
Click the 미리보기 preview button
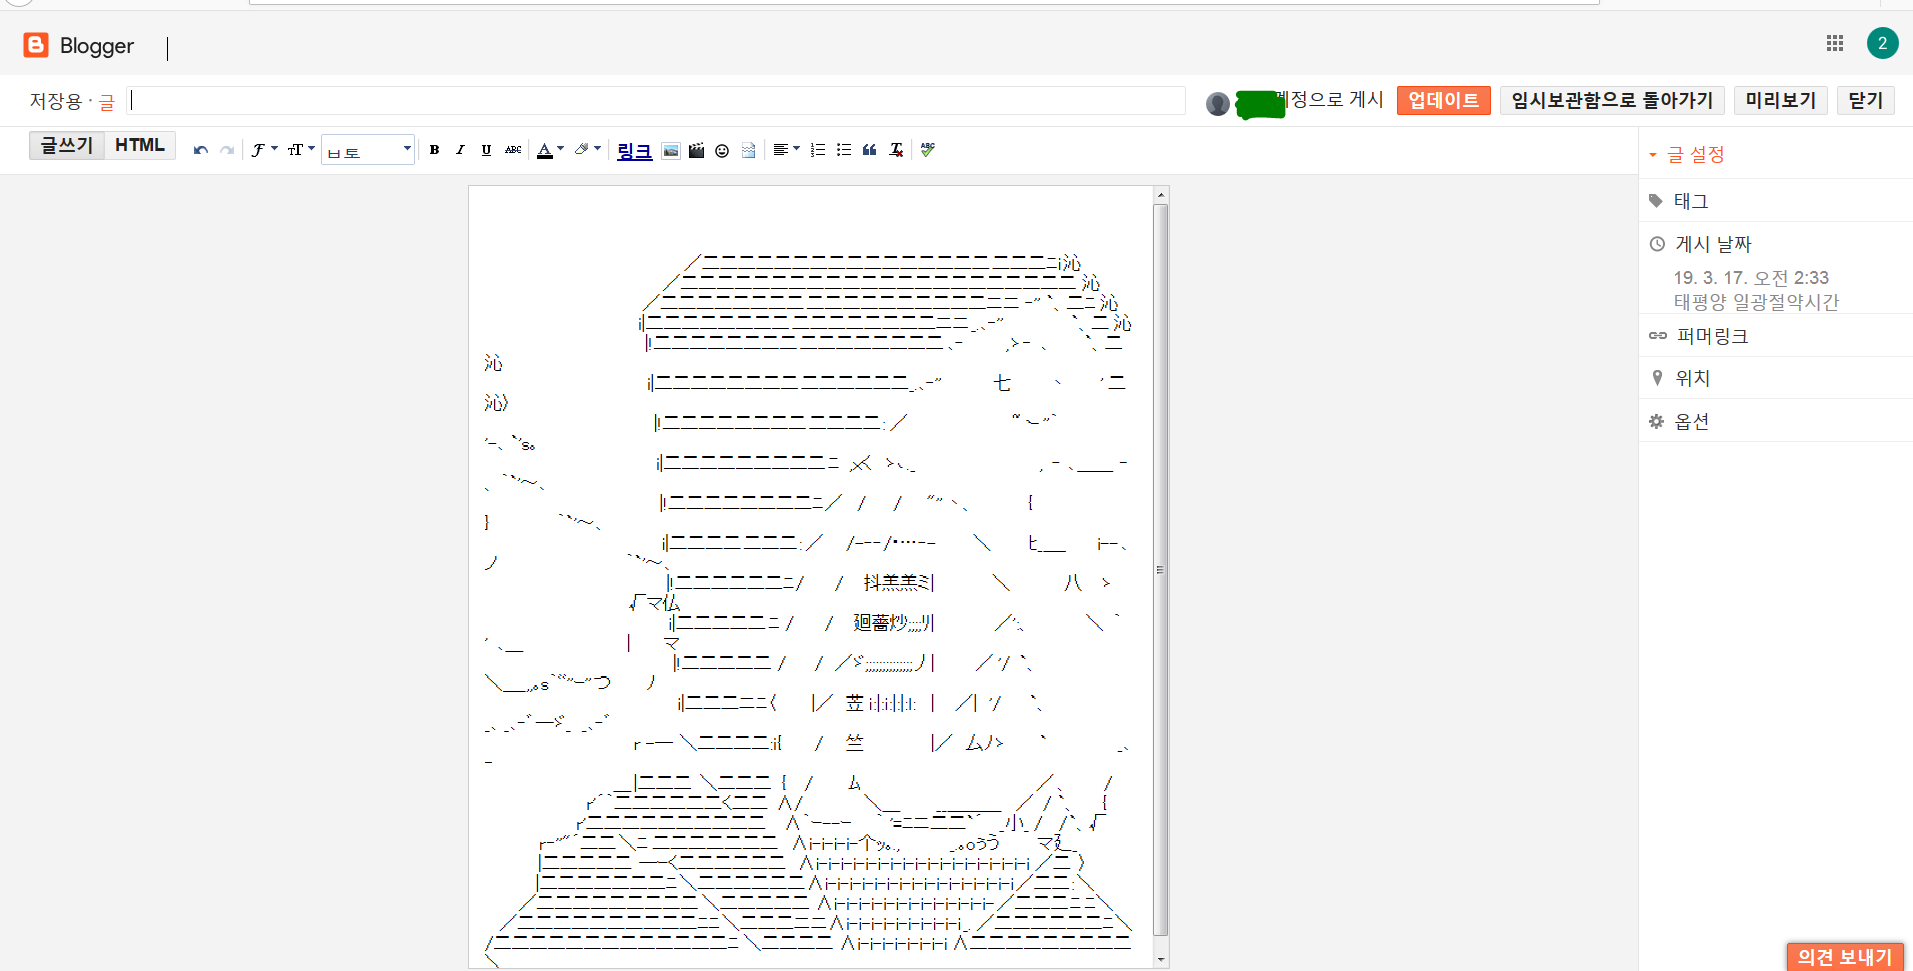pos(1780,100)
